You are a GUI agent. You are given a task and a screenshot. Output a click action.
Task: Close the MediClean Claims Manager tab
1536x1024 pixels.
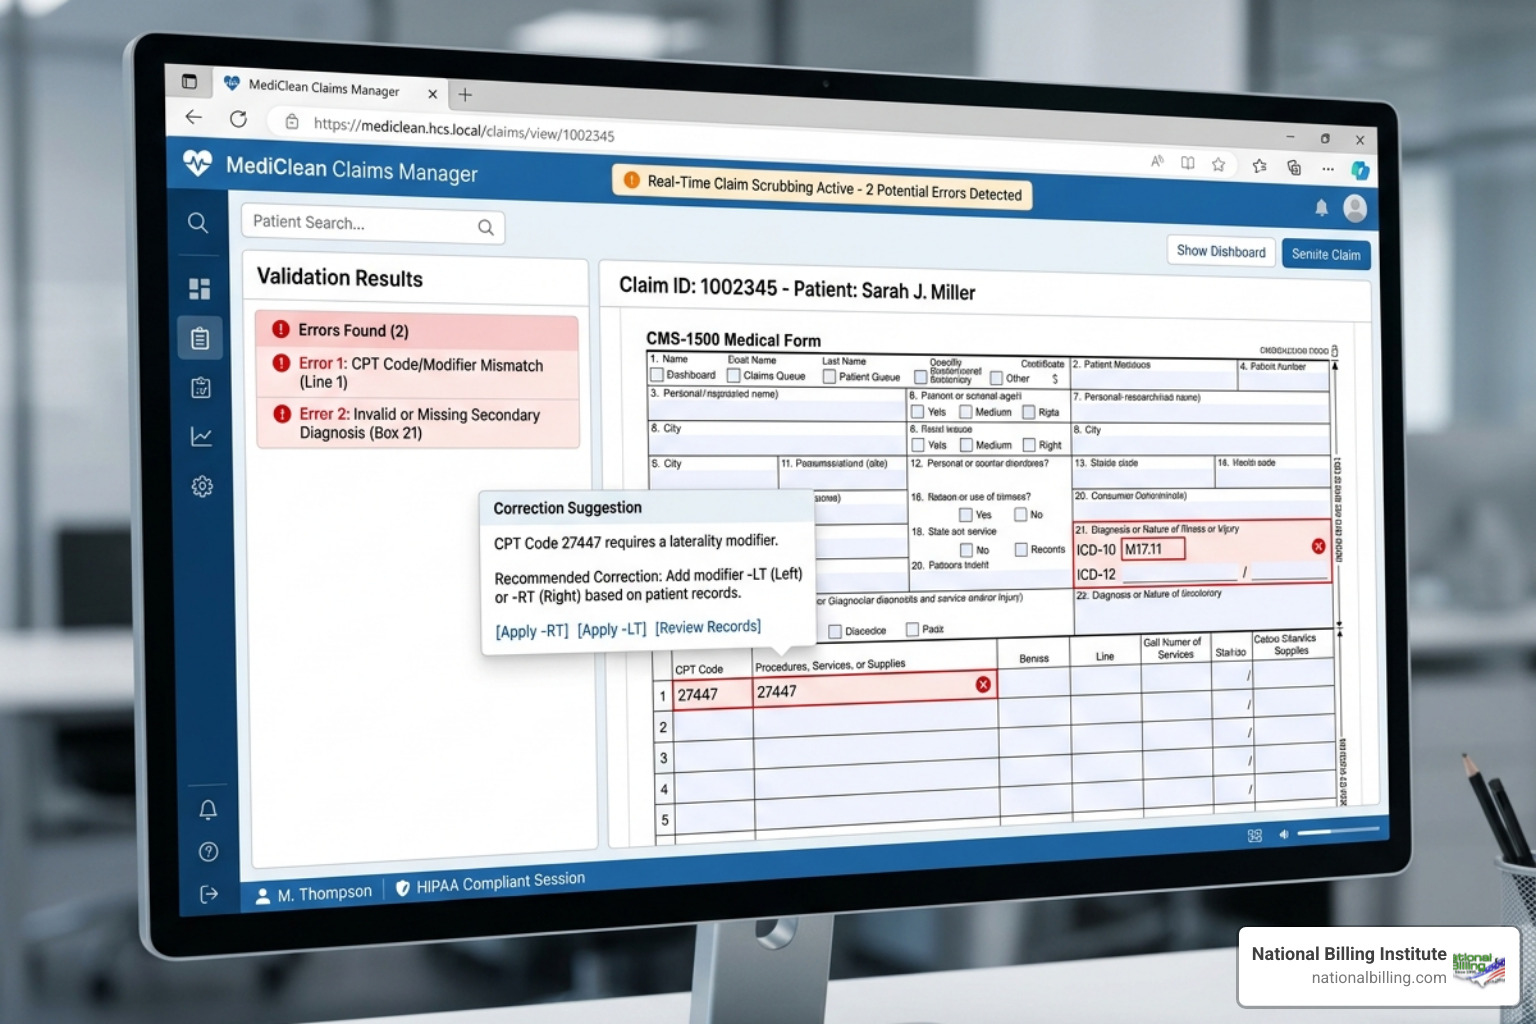point(432,94)
